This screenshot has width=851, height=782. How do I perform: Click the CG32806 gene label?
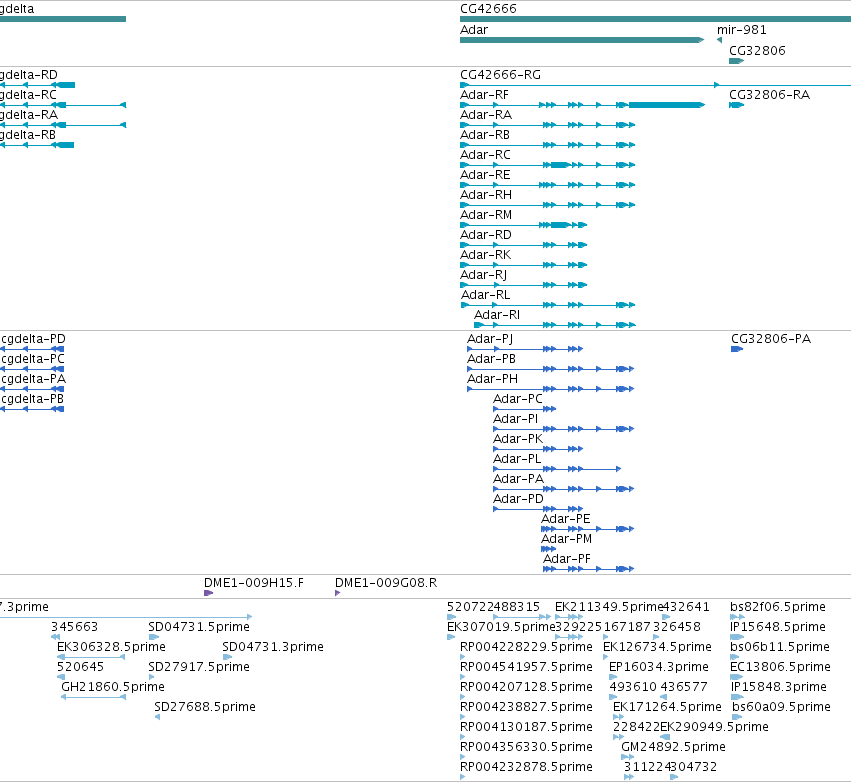(x=757, y=51)
